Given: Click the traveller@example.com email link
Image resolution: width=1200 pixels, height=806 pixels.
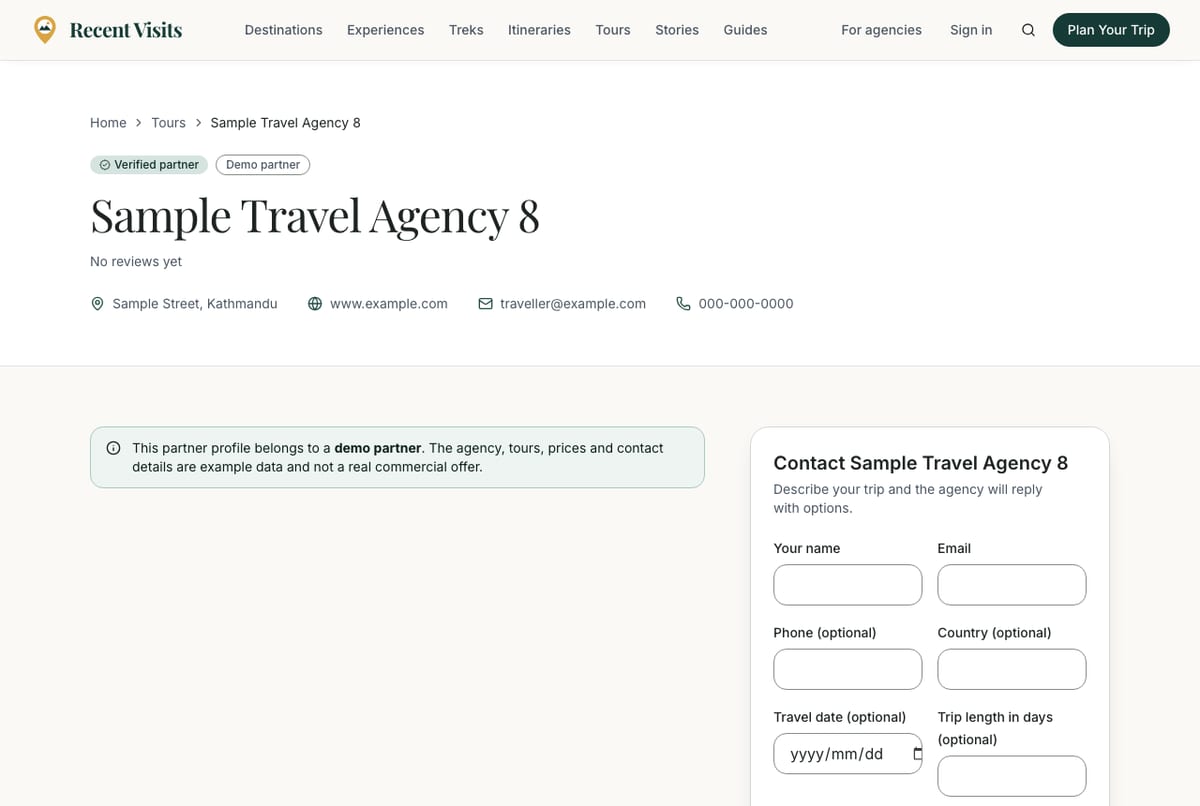Looking at the screenshot, I should [x=573, y=303].
